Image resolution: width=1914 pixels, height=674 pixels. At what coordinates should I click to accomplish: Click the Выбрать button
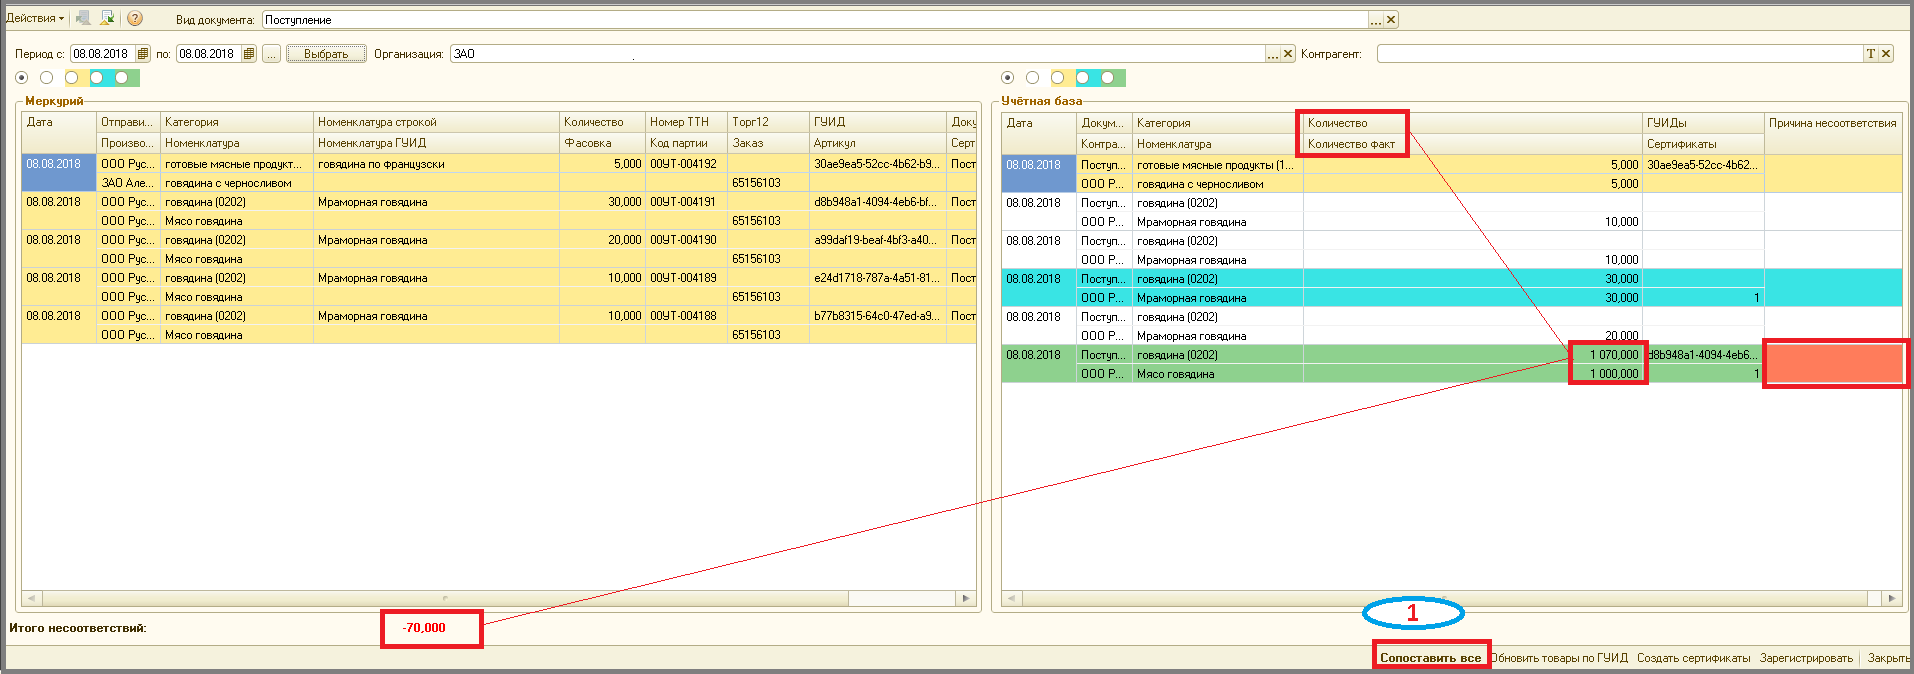coord(326,54)
